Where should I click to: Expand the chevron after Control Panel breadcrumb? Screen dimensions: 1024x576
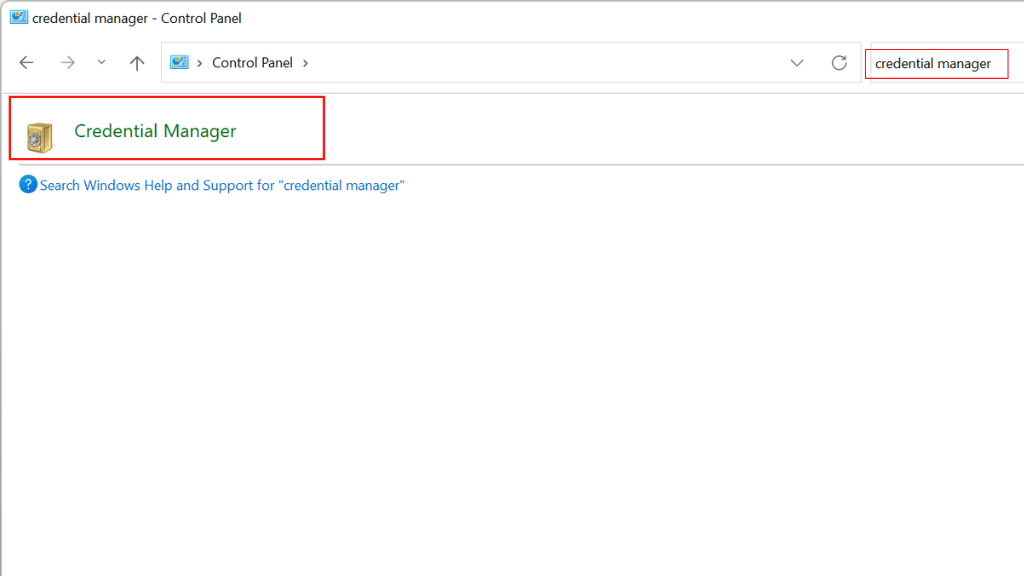305,63
